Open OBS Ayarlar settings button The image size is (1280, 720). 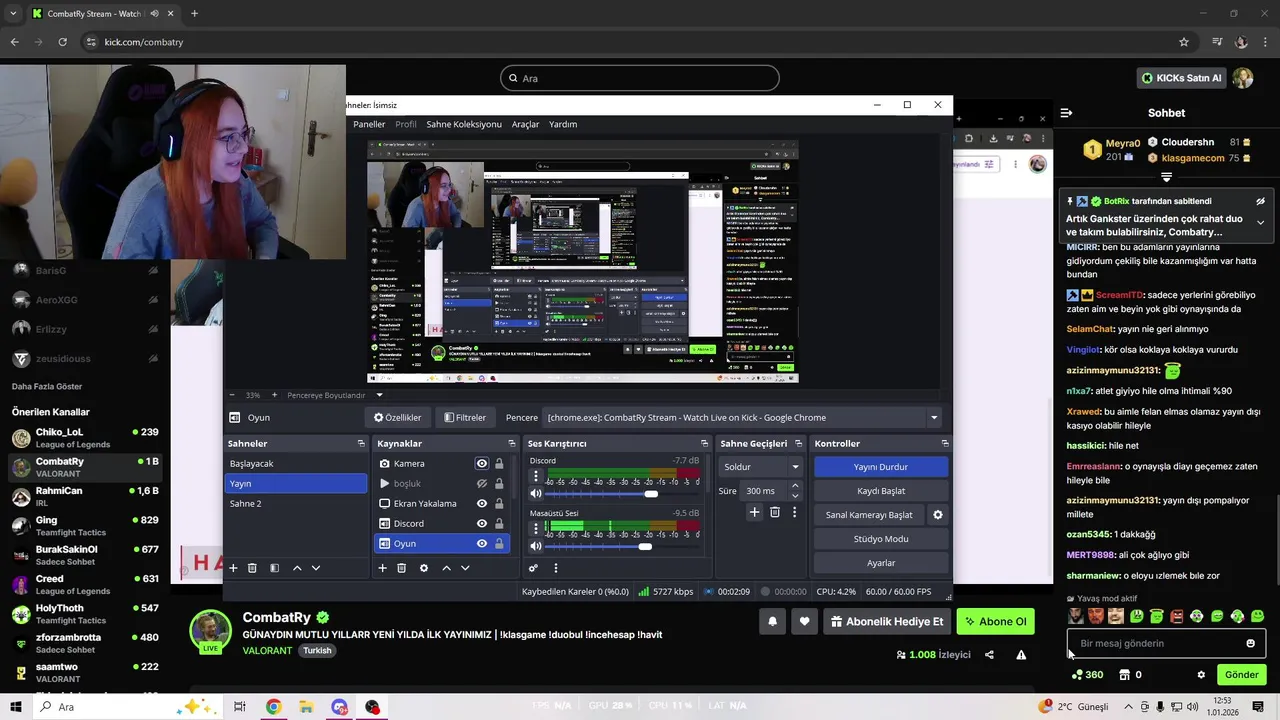tap(880, 563)
